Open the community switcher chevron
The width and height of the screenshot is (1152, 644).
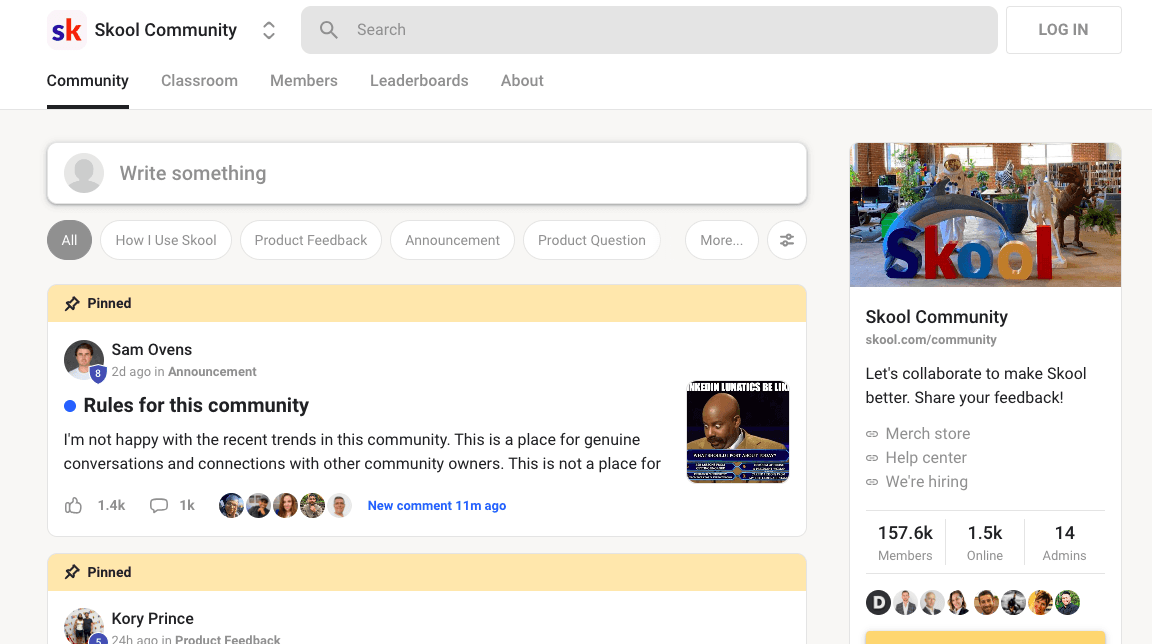(268, 29)
